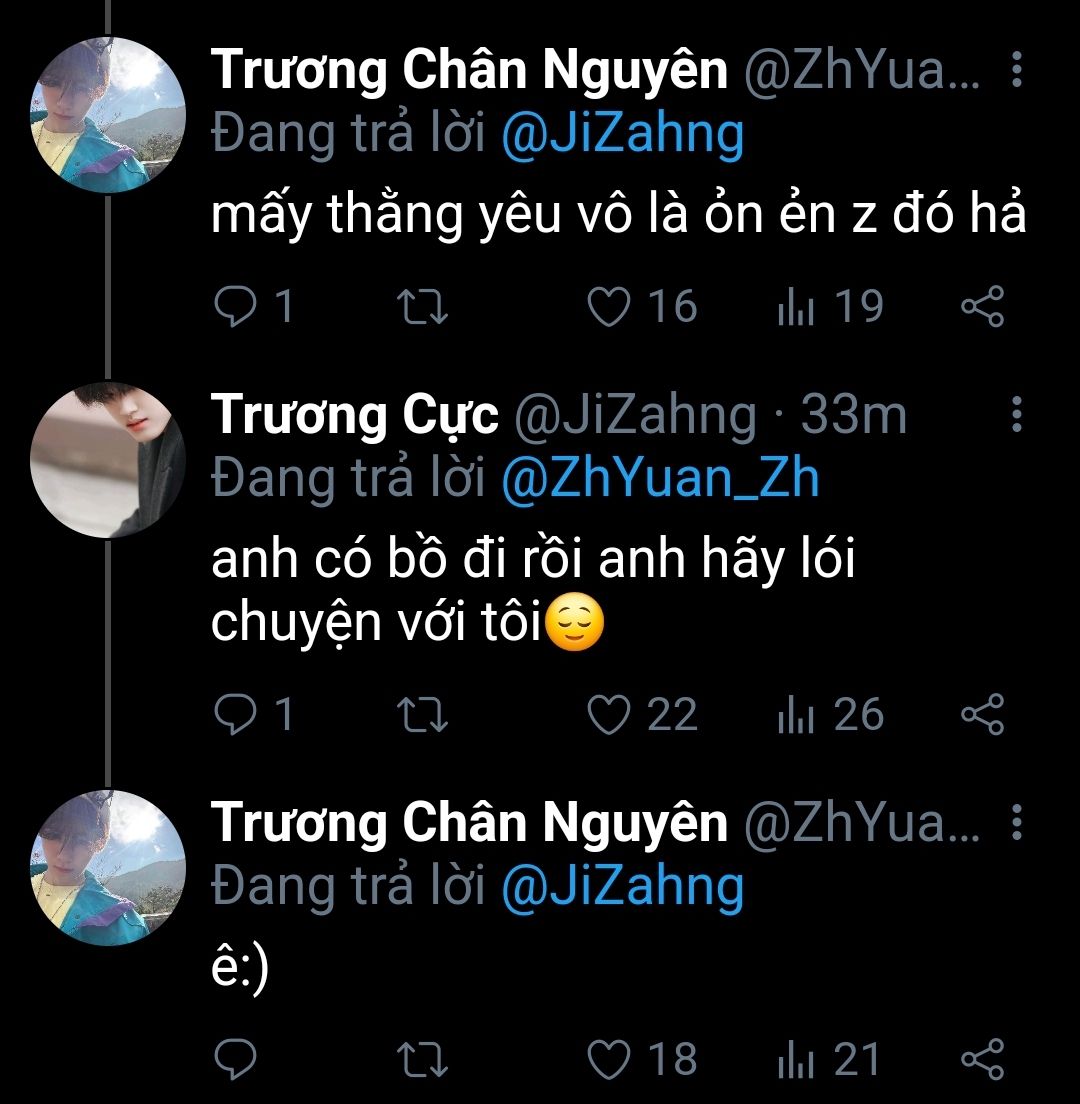1080x1104 pixels.
Task: Open the @JiZahng mention in the first tweet
Action: (622, 134)
